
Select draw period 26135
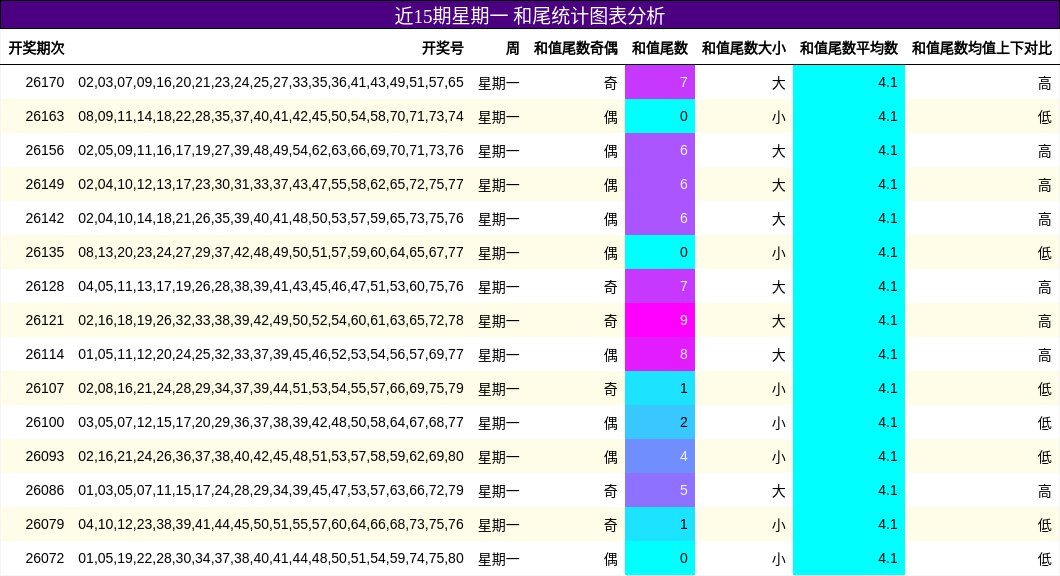pyautogui.click(x=45, y=252)
